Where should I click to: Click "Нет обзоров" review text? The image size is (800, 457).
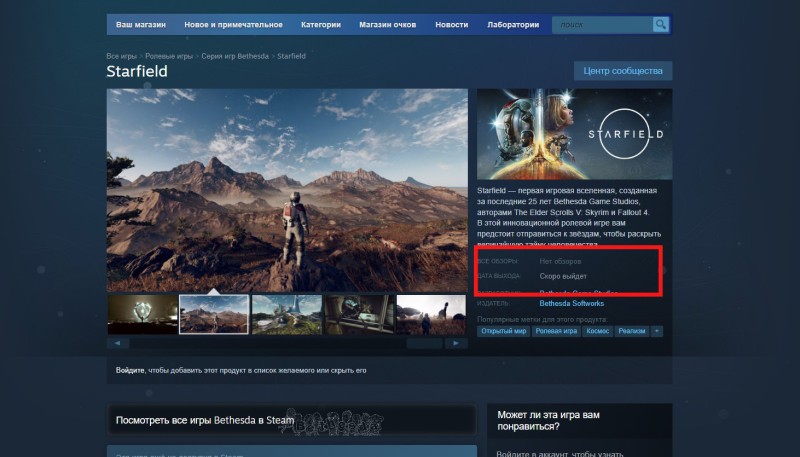(x=560, y=261)
